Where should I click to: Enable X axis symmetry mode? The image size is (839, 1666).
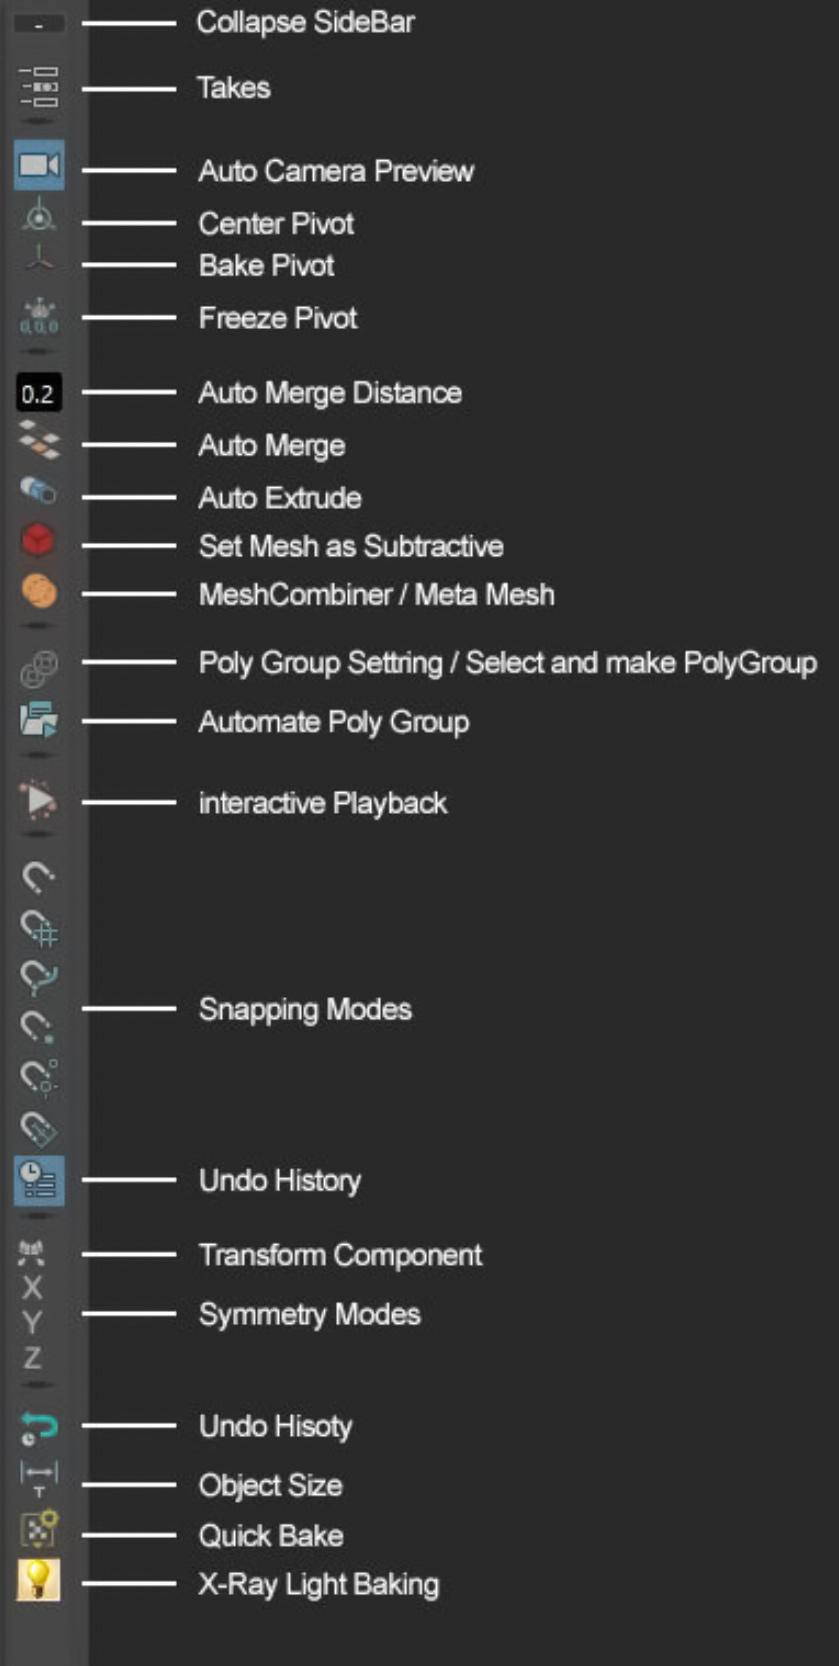click(x=33, y=1288)
